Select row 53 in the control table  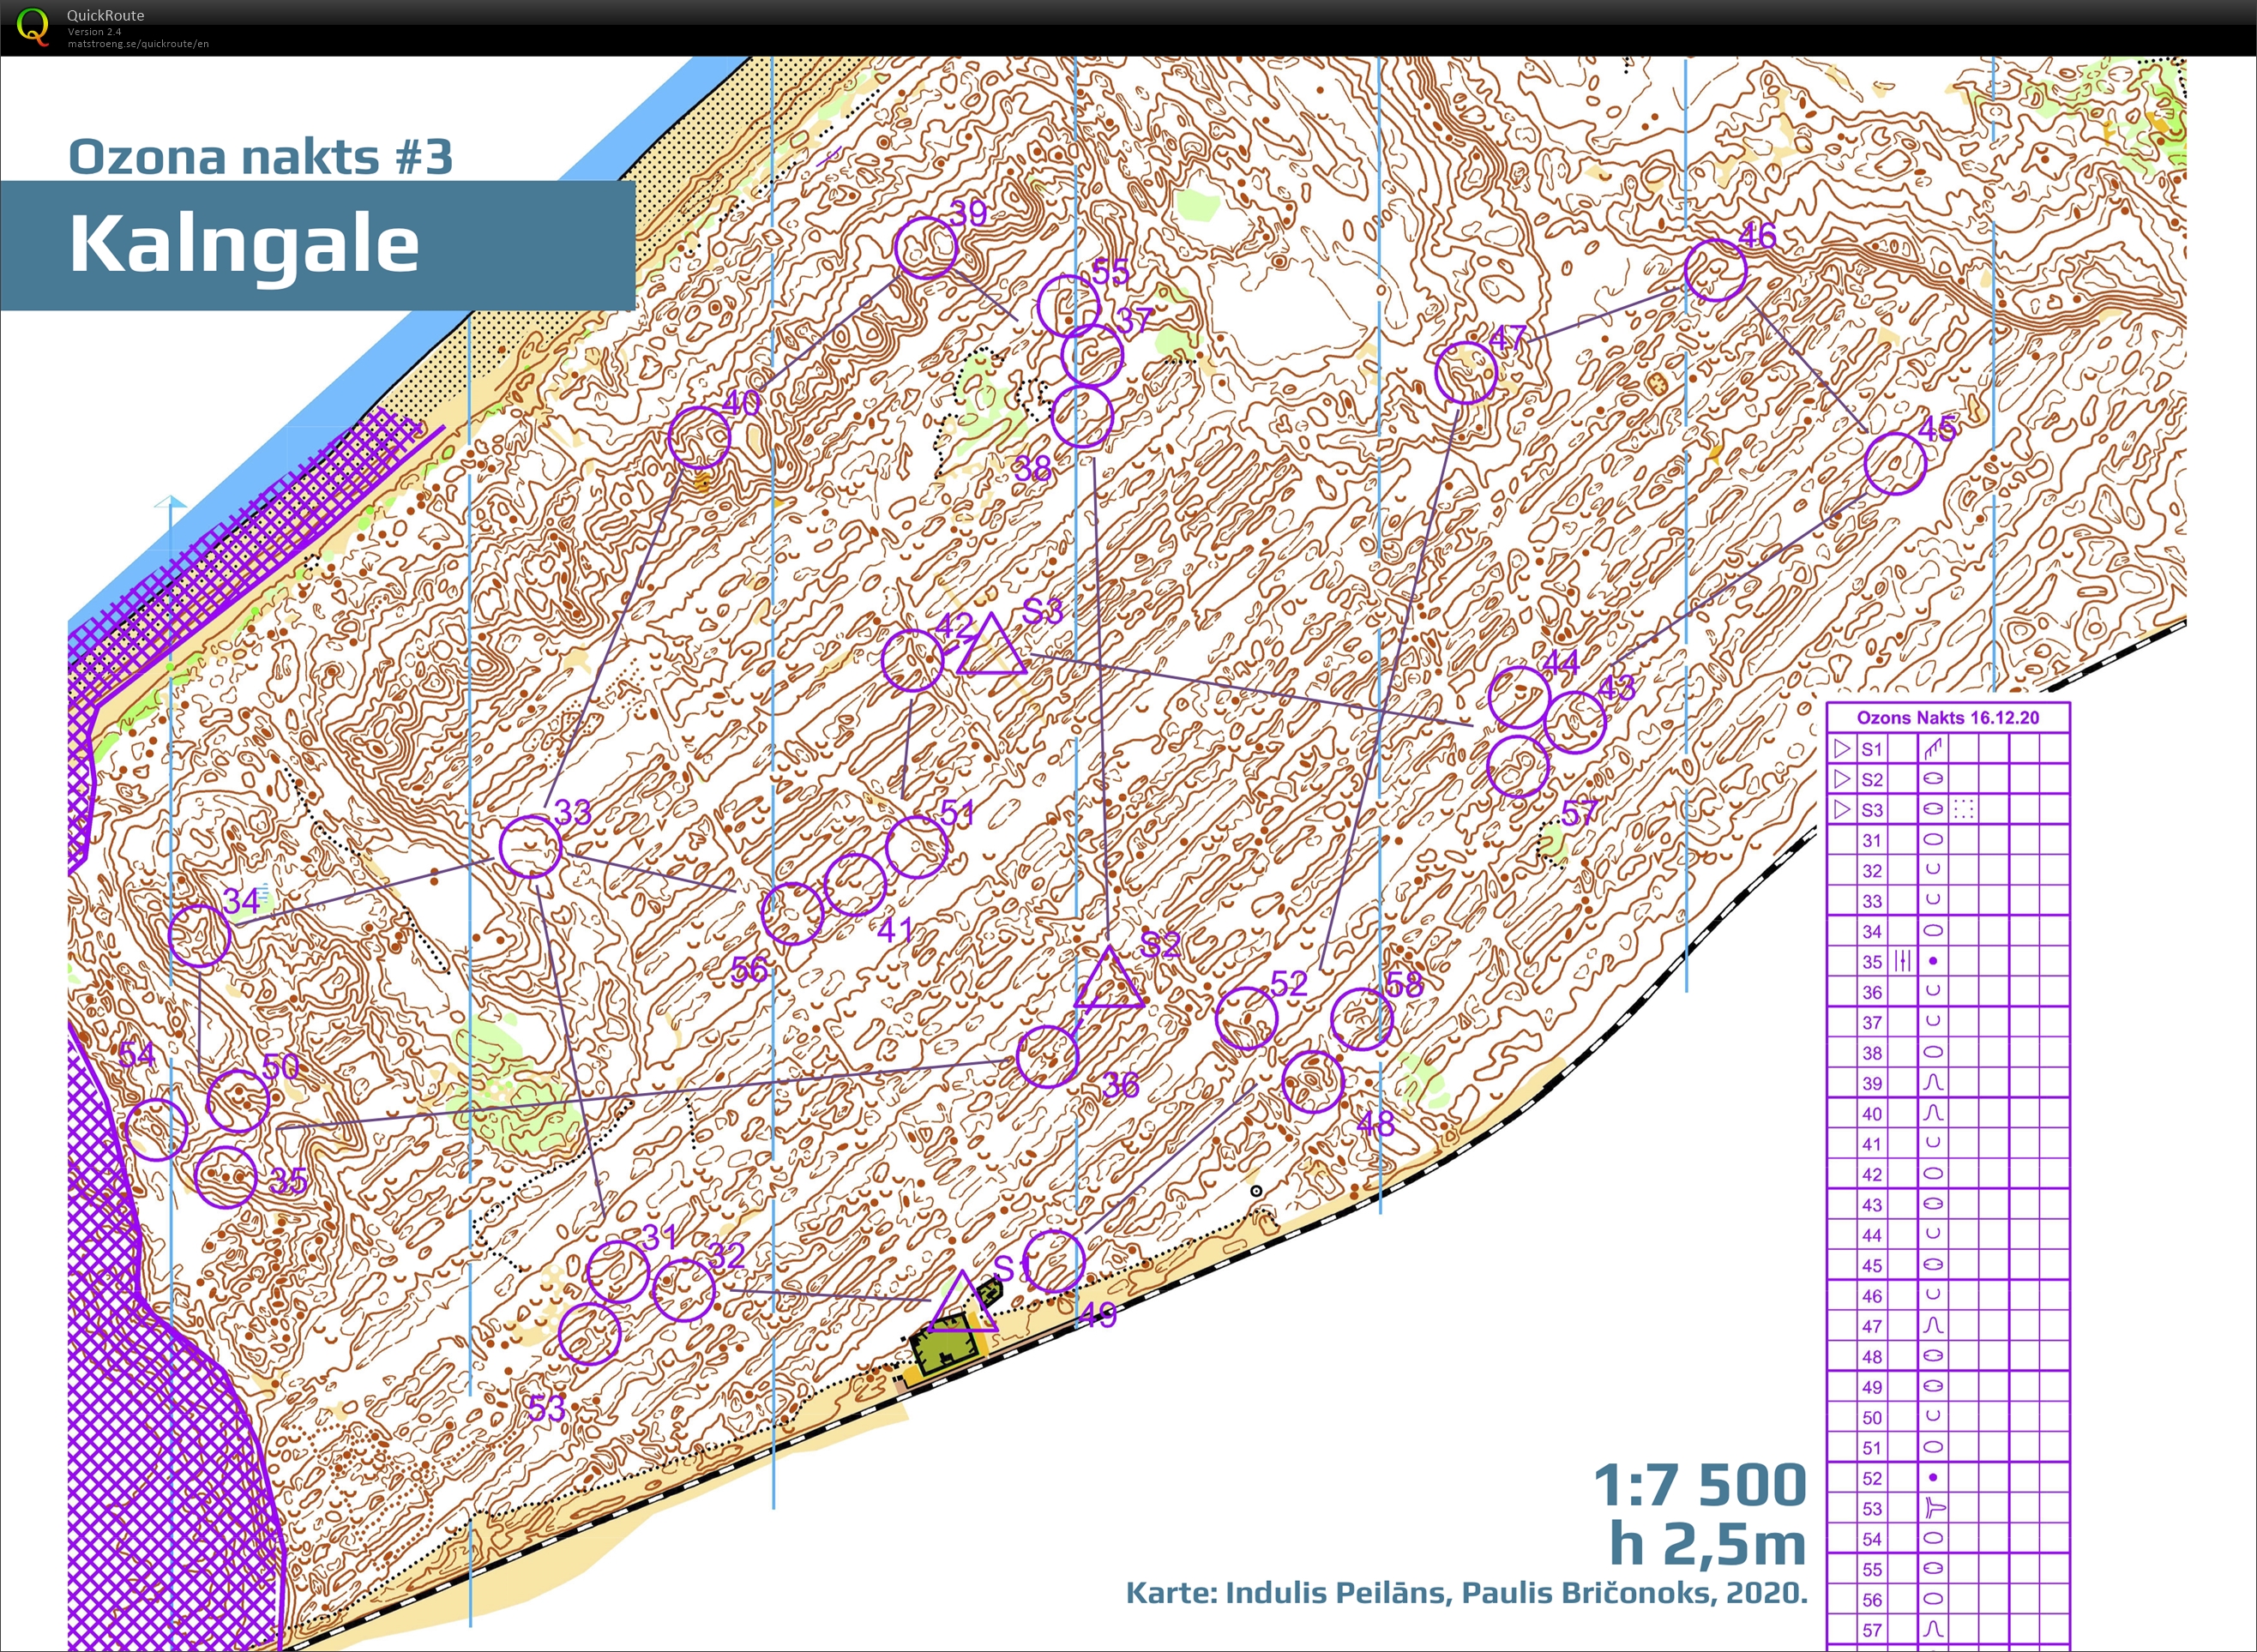coord(1947,1508)
